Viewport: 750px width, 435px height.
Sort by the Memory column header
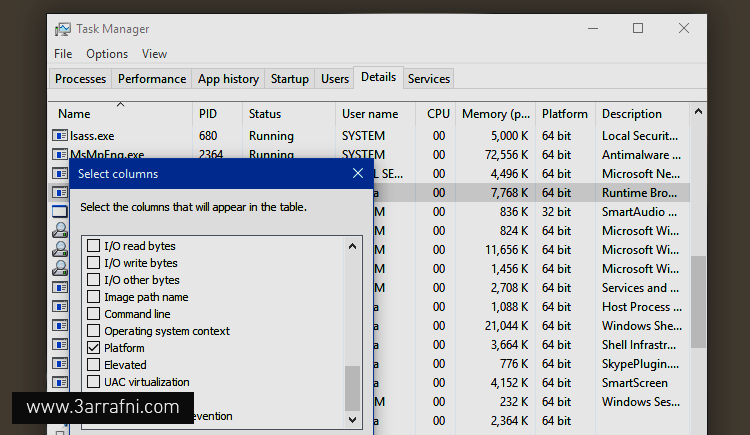[x=496, y=114]
